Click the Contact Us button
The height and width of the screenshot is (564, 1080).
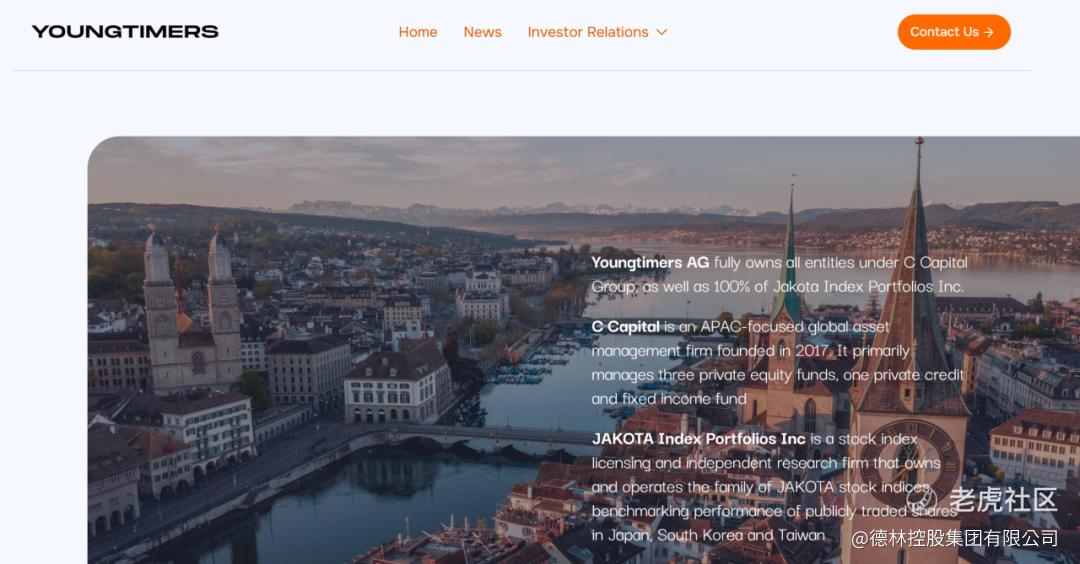pos(954,32)
